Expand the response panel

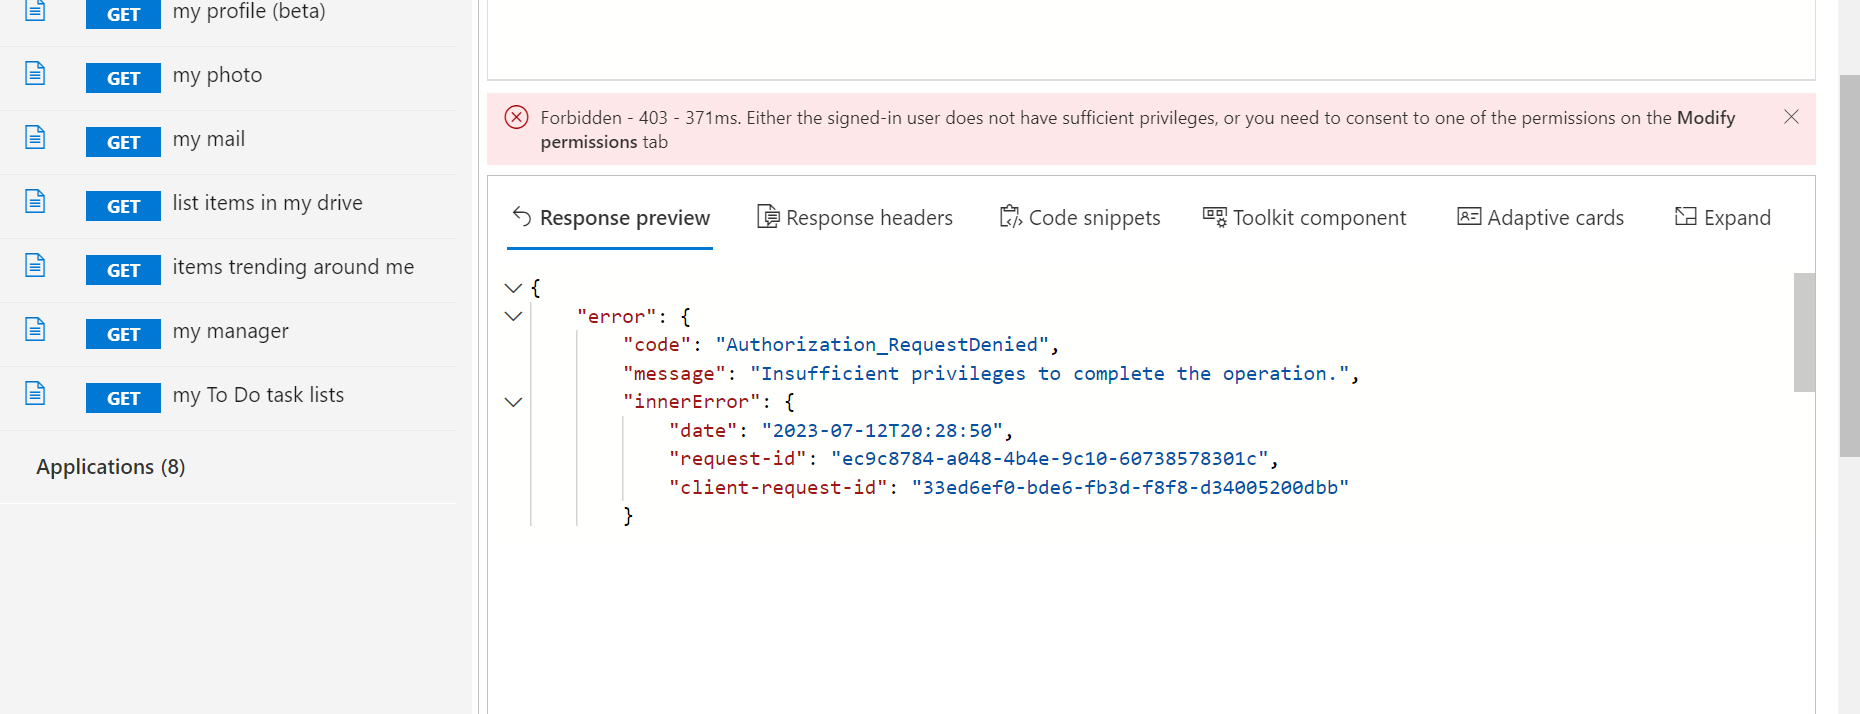pyautogui.click(x=1723, y=218)
